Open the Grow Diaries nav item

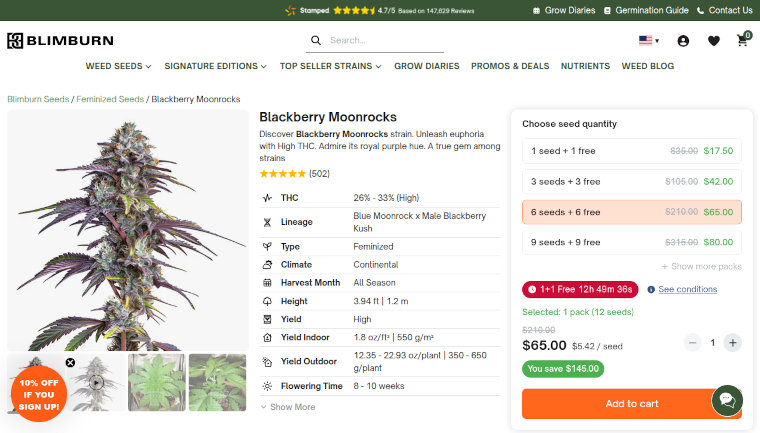(427, 66)
